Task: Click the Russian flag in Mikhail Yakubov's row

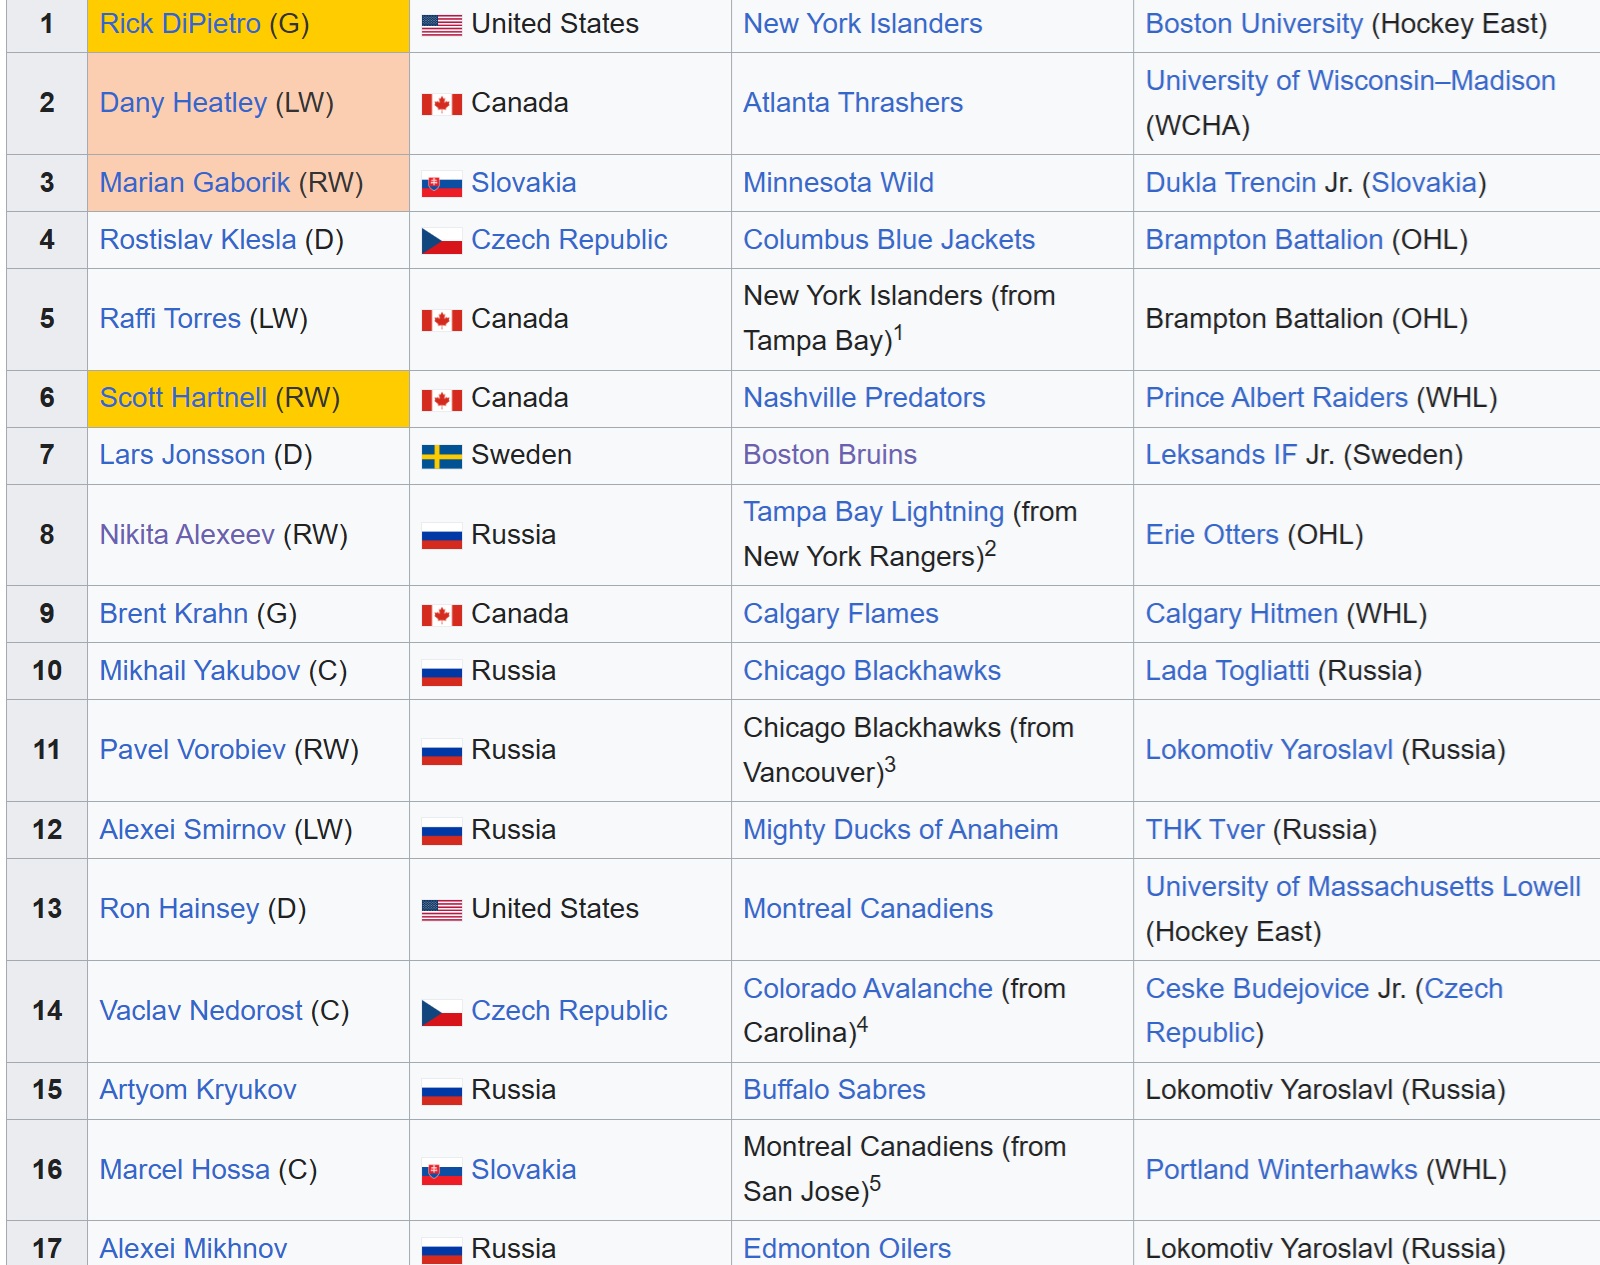Action: pyautogui.click(x=441, y=672)
